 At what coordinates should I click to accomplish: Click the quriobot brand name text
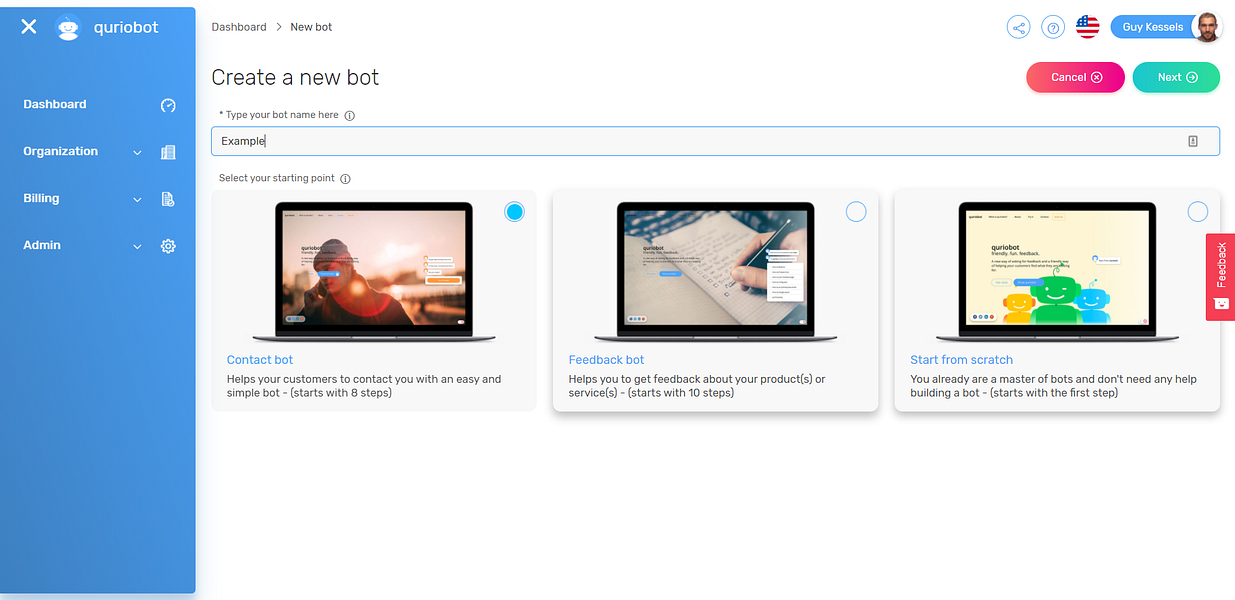(126, 28)
